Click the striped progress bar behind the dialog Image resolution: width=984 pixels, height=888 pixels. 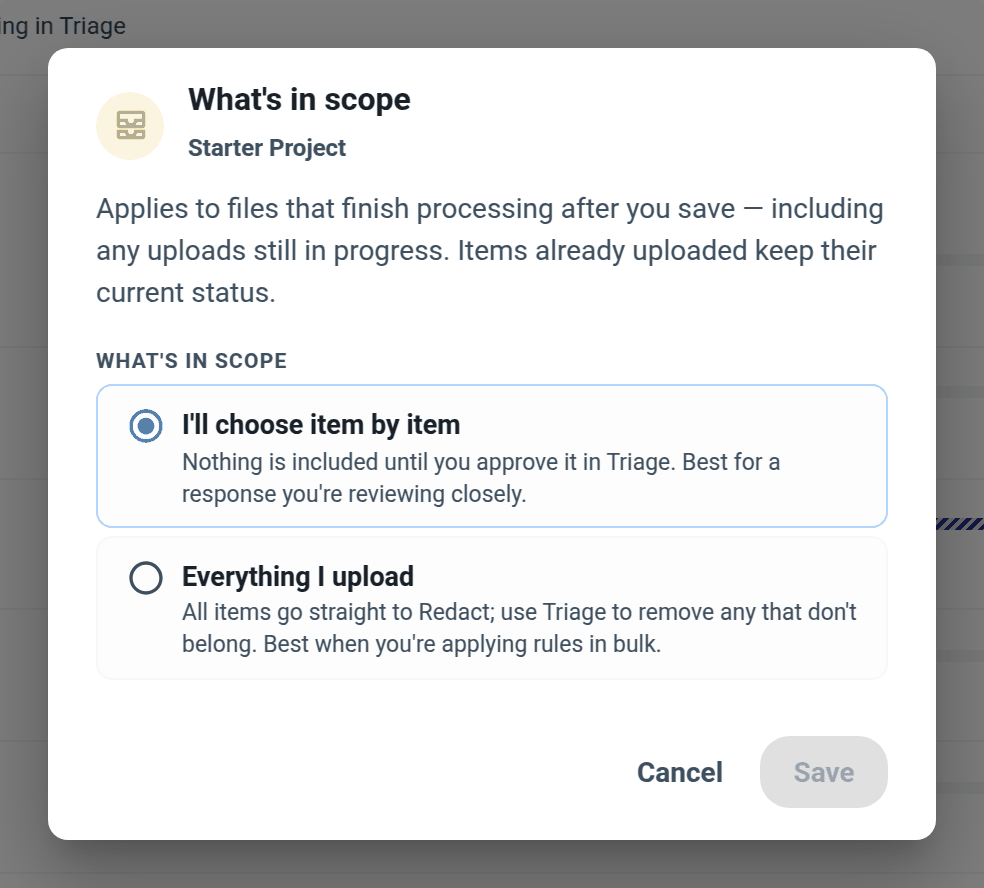click(x=960, y=524)
